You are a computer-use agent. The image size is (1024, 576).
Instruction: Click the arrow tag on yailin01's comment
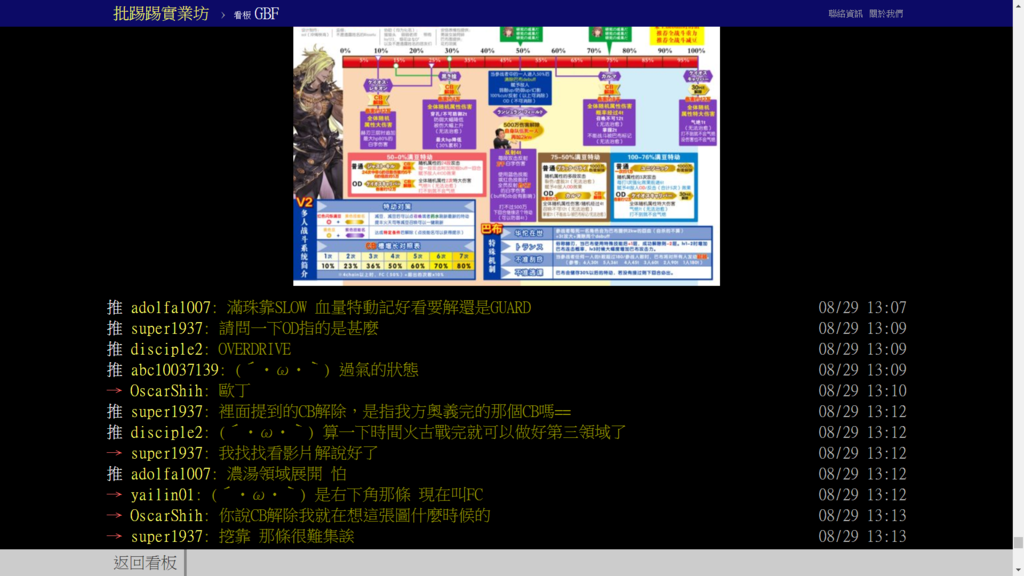114,495
